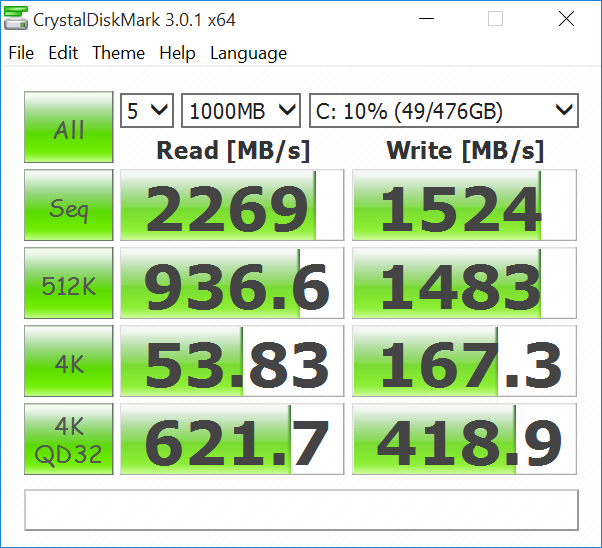Start the 4K QD32 benchmark test
The width and height of the screenshot is (602, 548).
(69, 439)
